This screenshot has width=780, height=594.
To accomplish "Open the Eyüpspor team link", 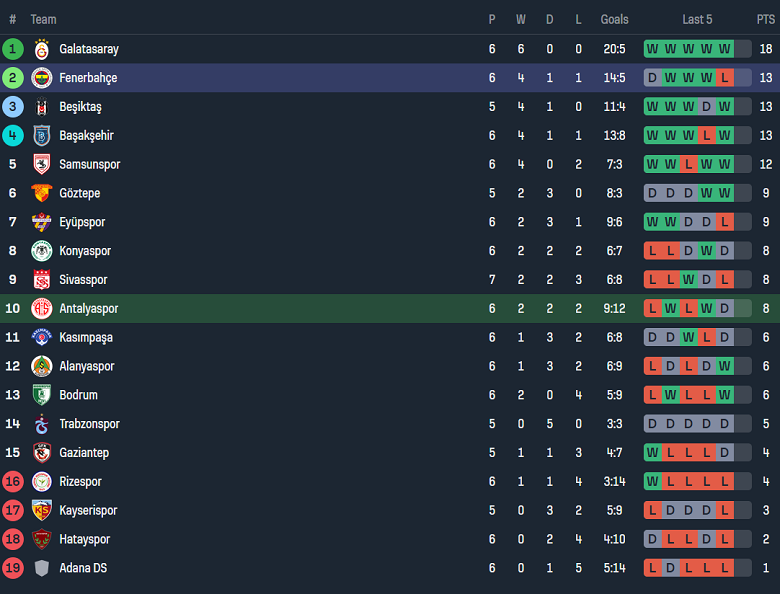I will pos(82,222).
